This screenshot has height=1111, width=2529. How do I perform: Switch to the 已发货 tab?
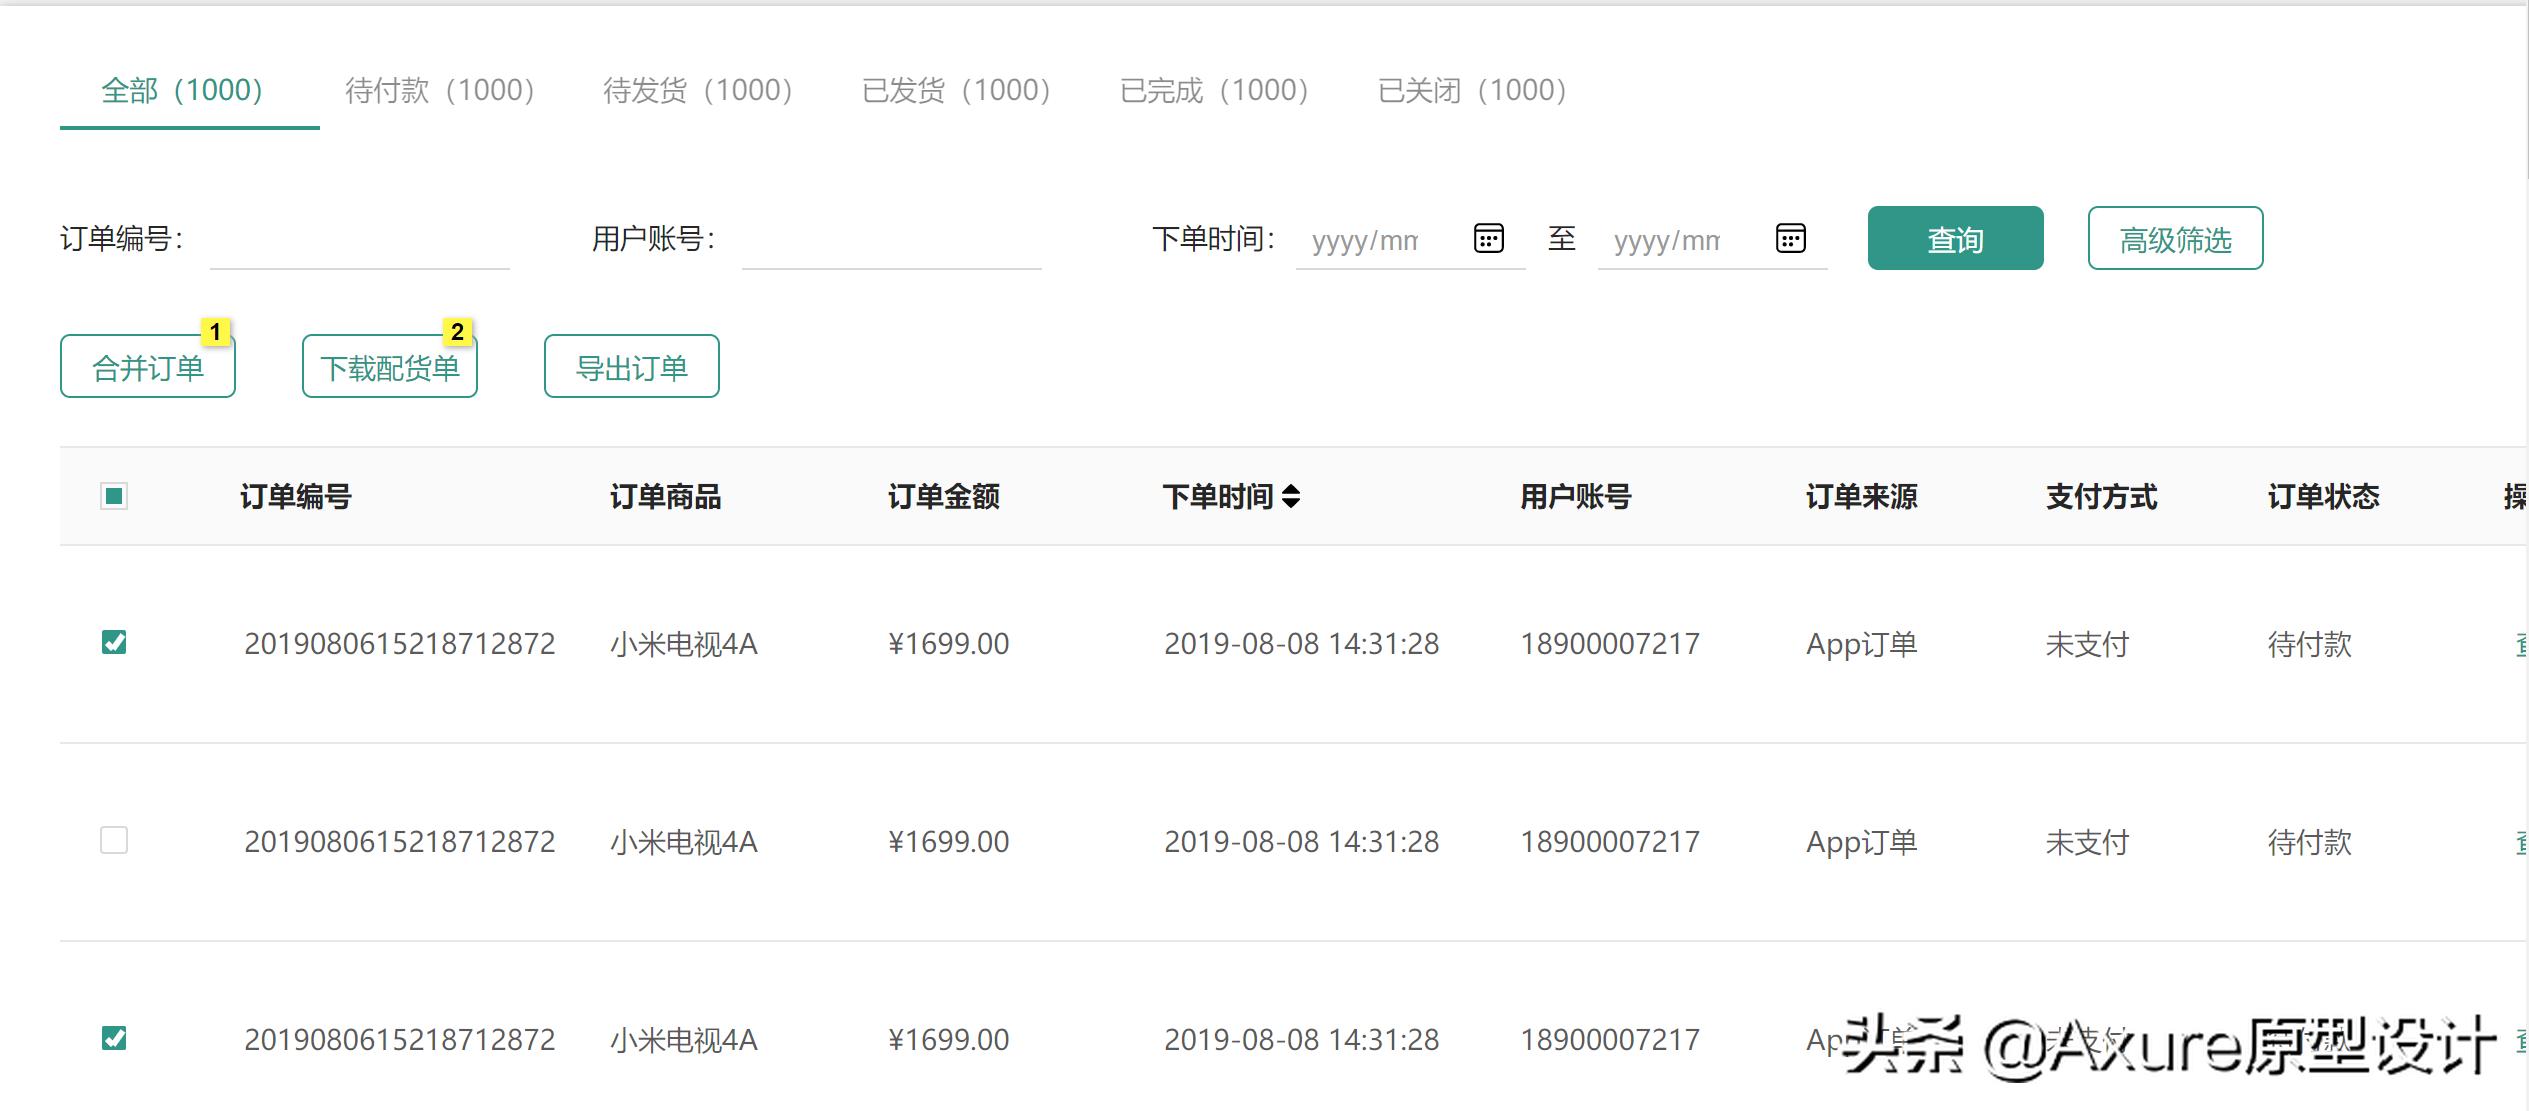click(957, 90)
